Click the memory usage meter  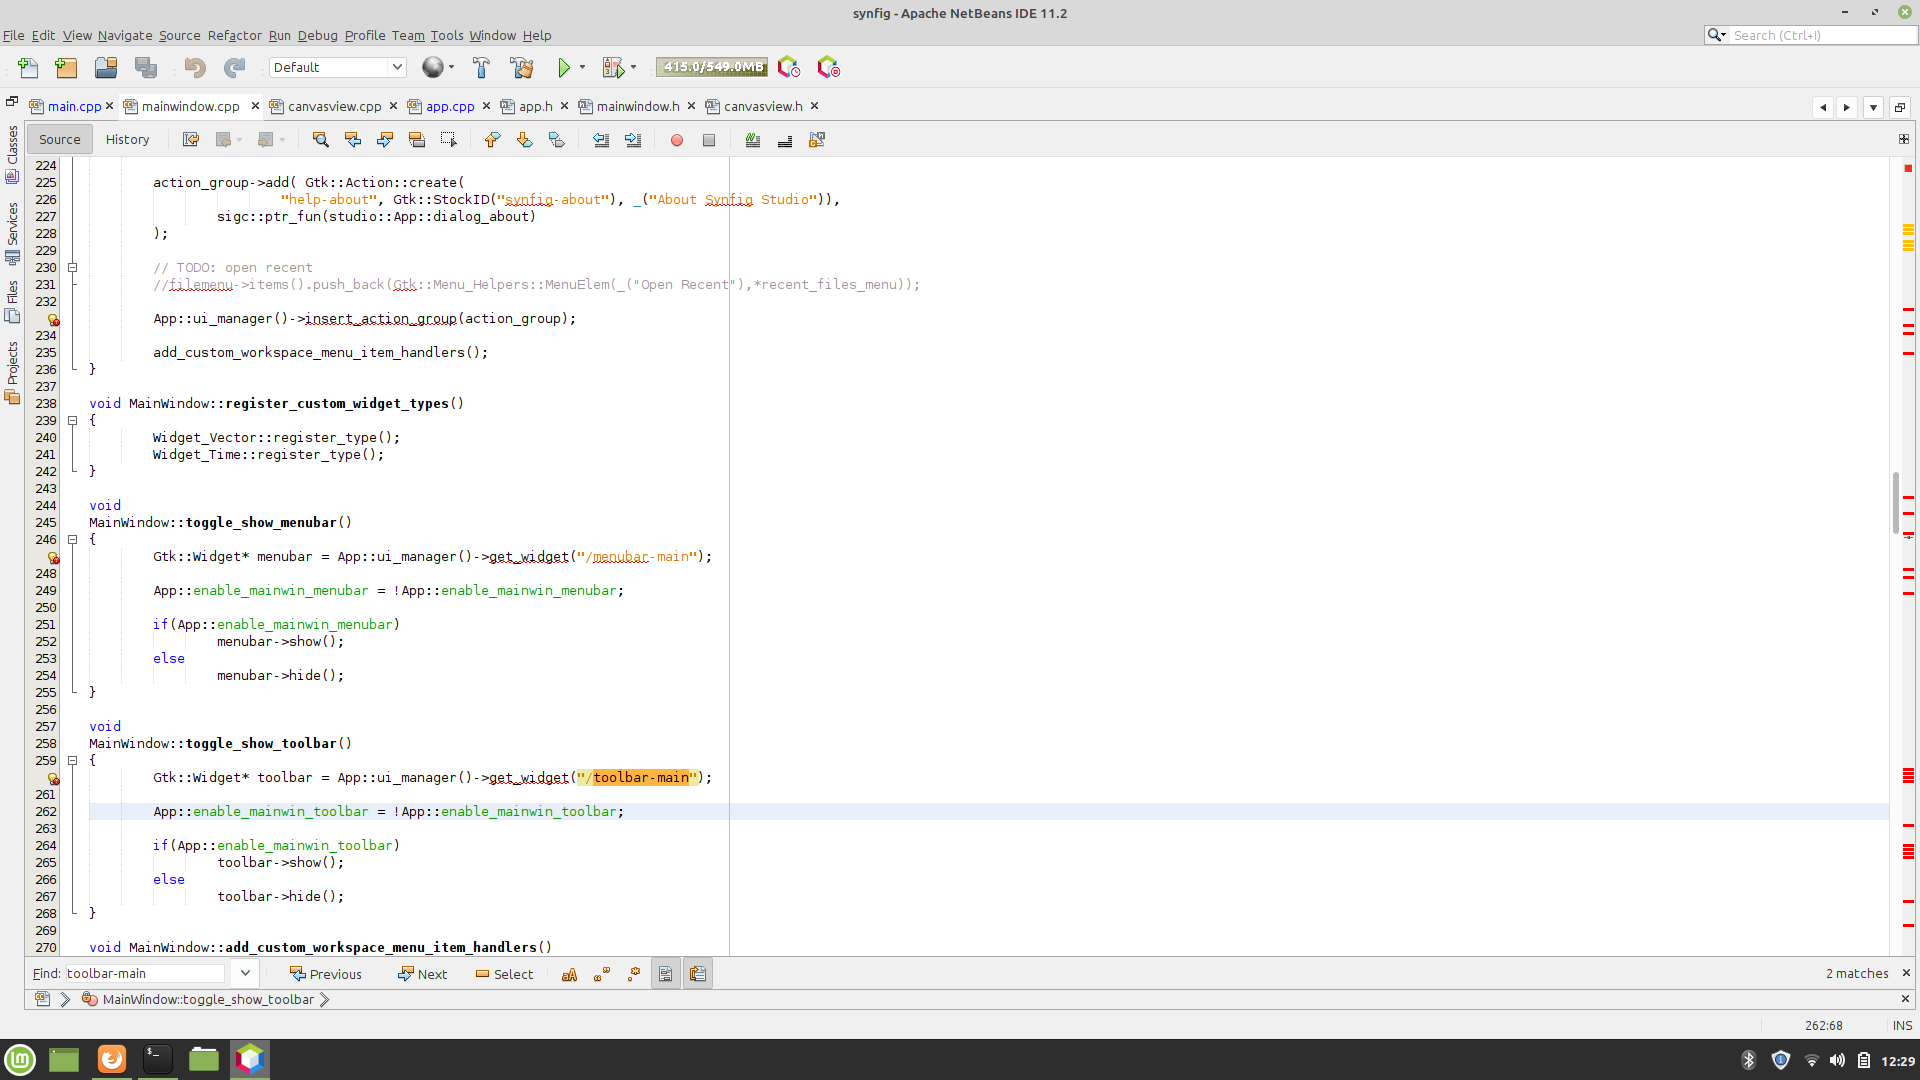point(711,67)
